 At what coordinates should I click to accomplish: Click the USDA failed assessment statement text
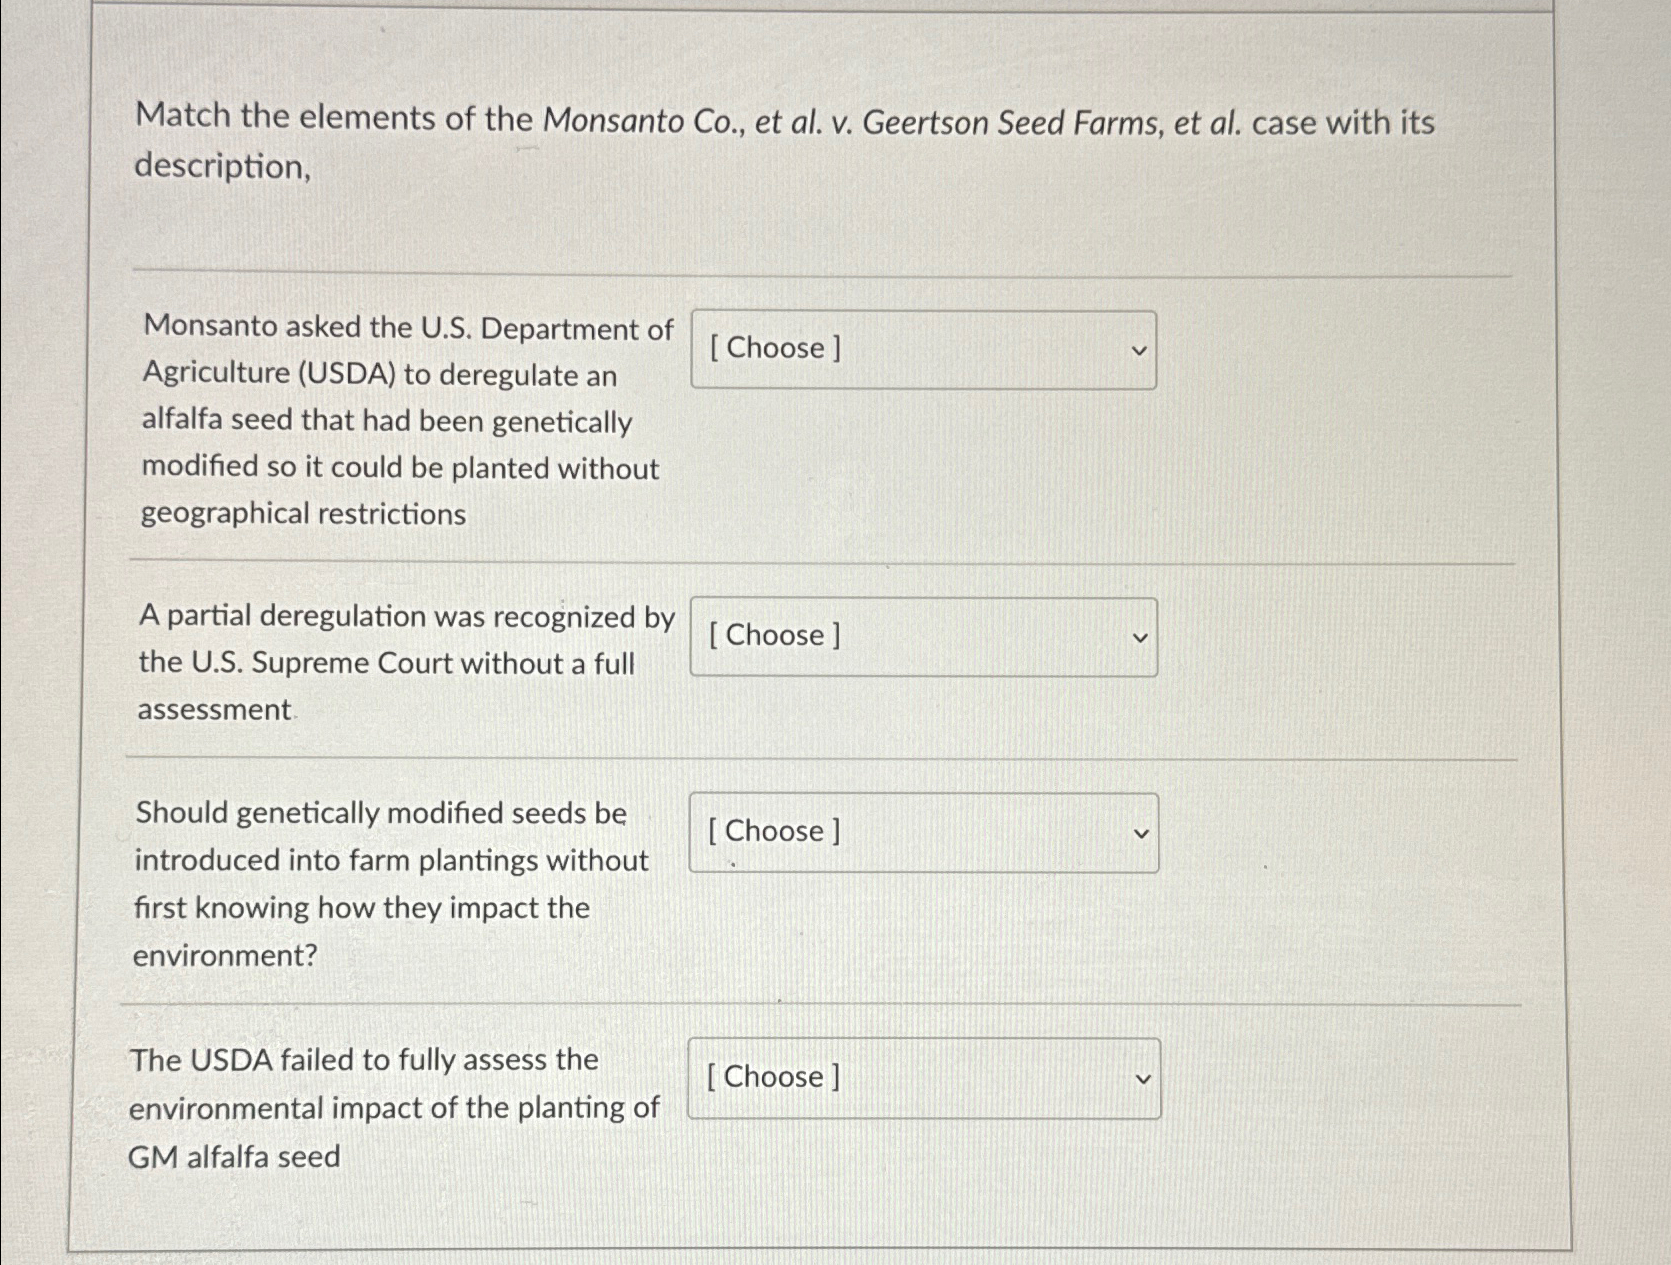tap(395, 1107)
